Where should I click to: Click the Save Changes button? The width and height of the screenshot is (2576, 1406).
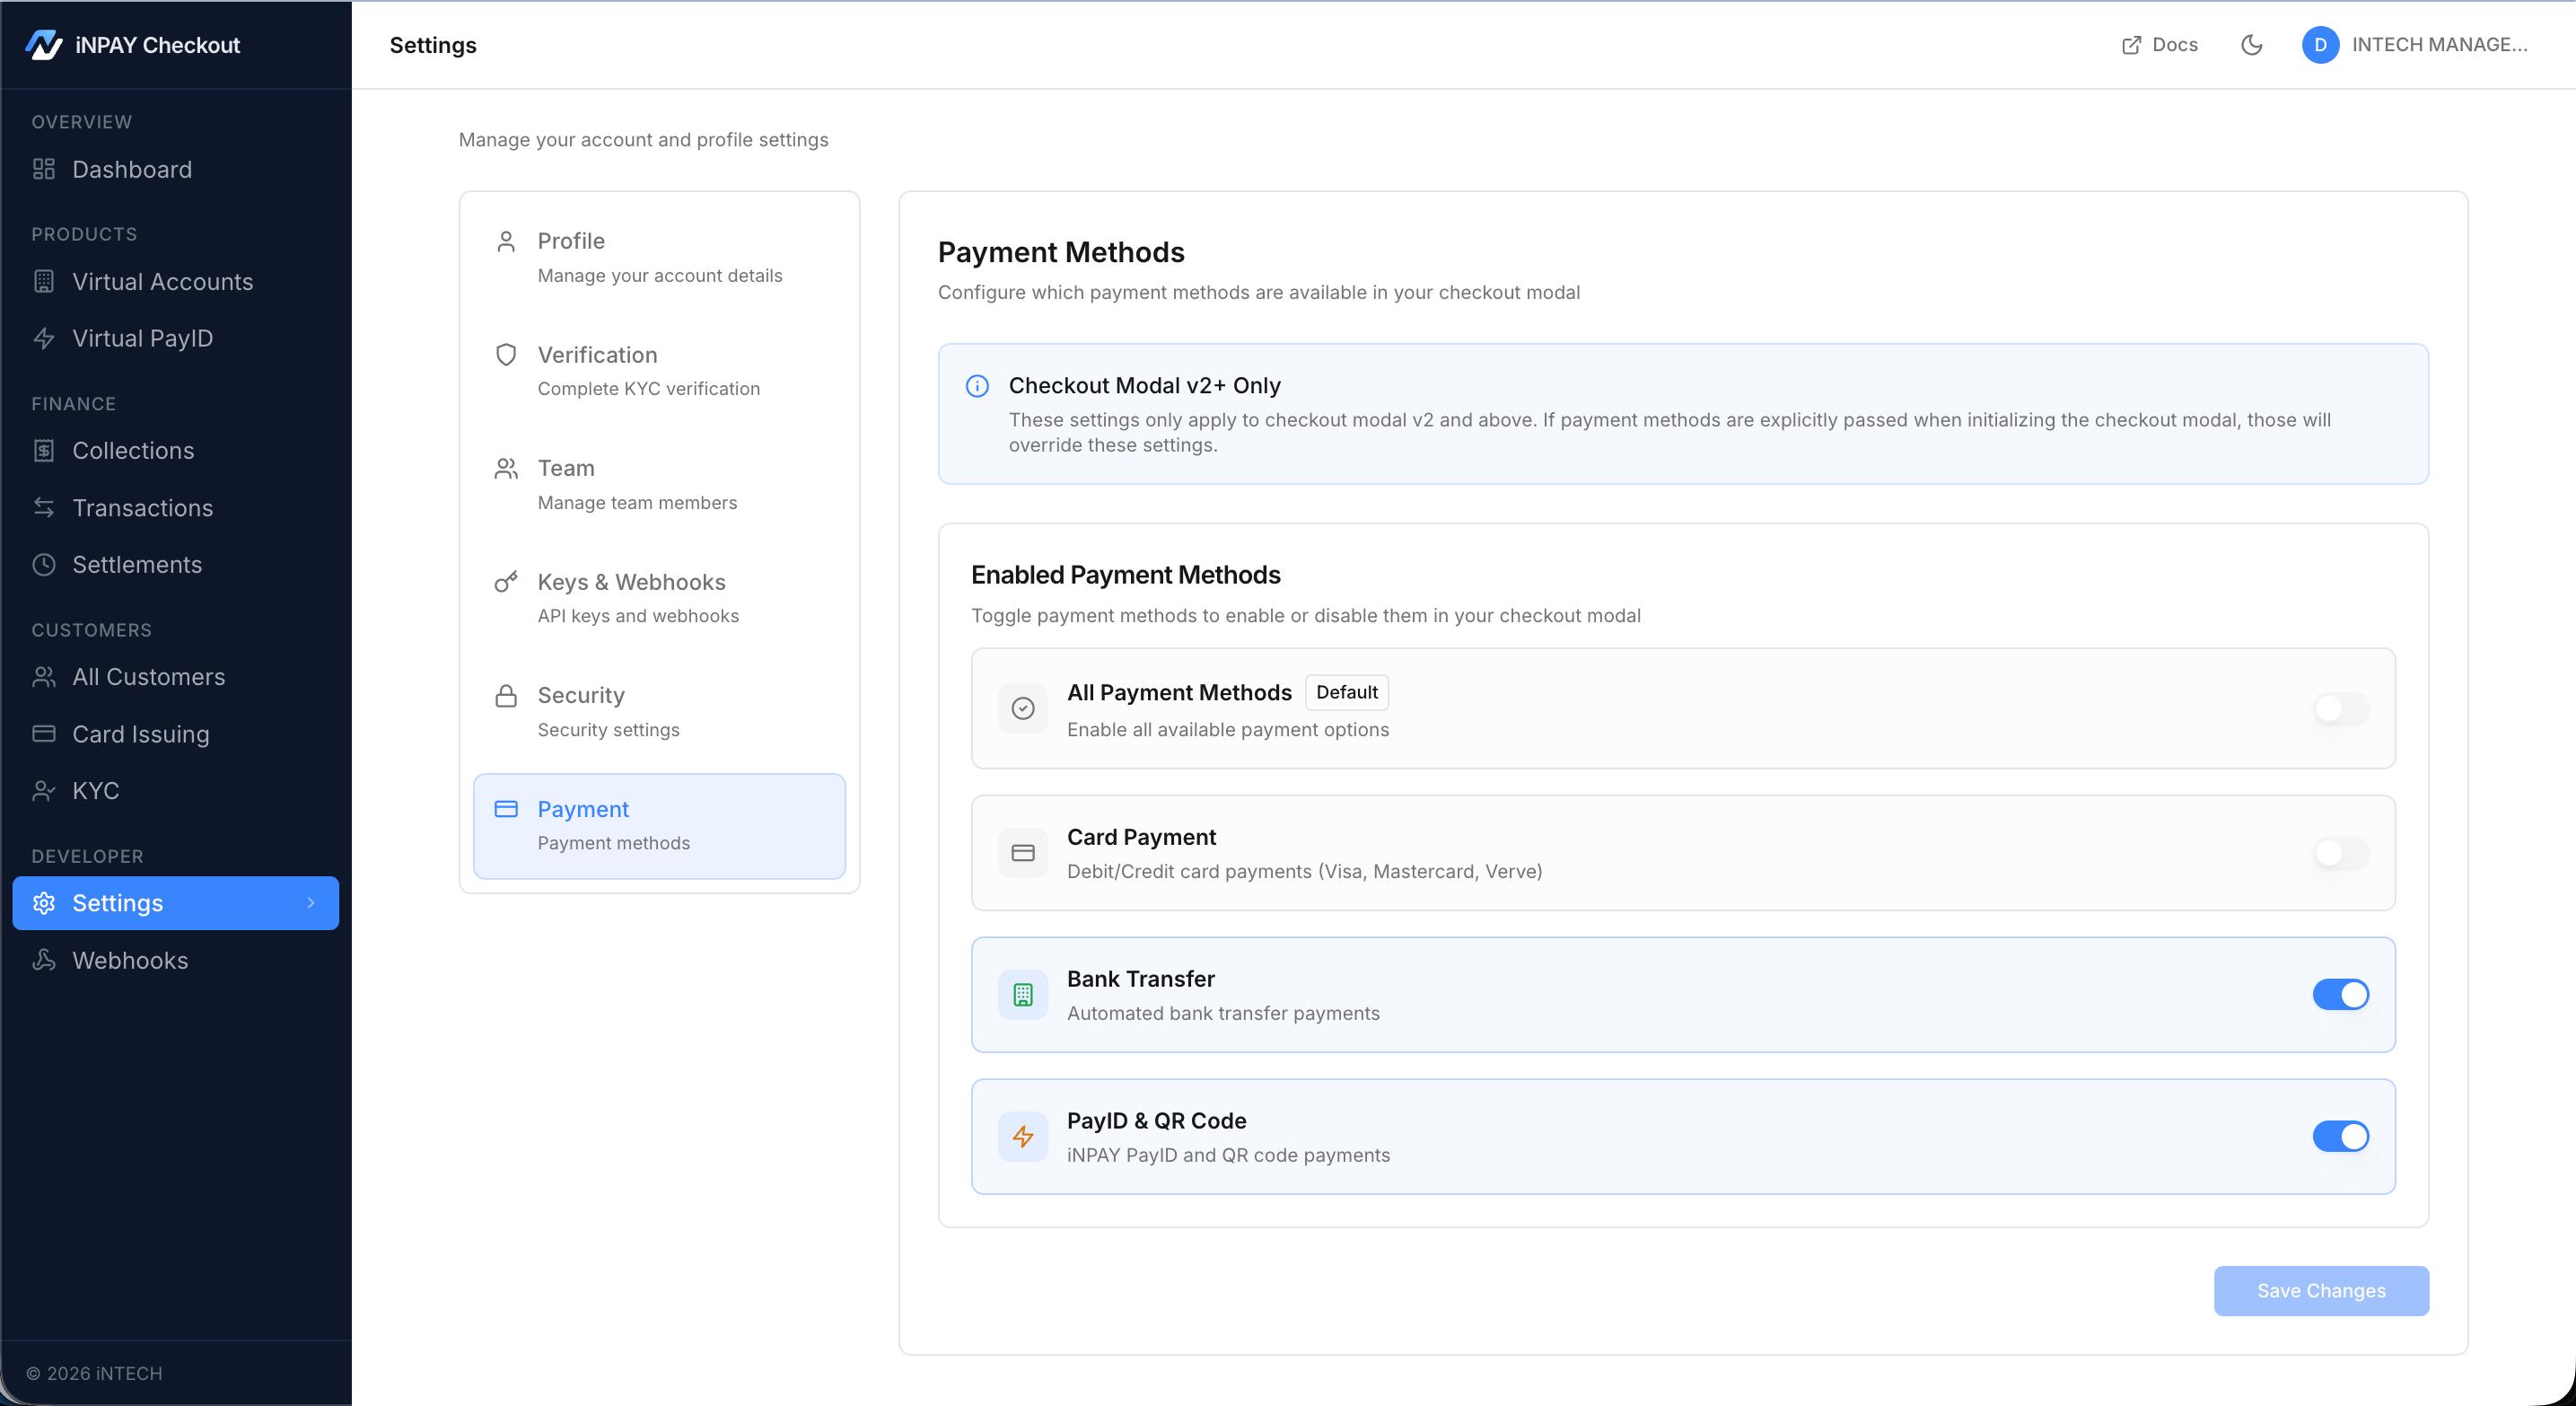(2320, 1291)
